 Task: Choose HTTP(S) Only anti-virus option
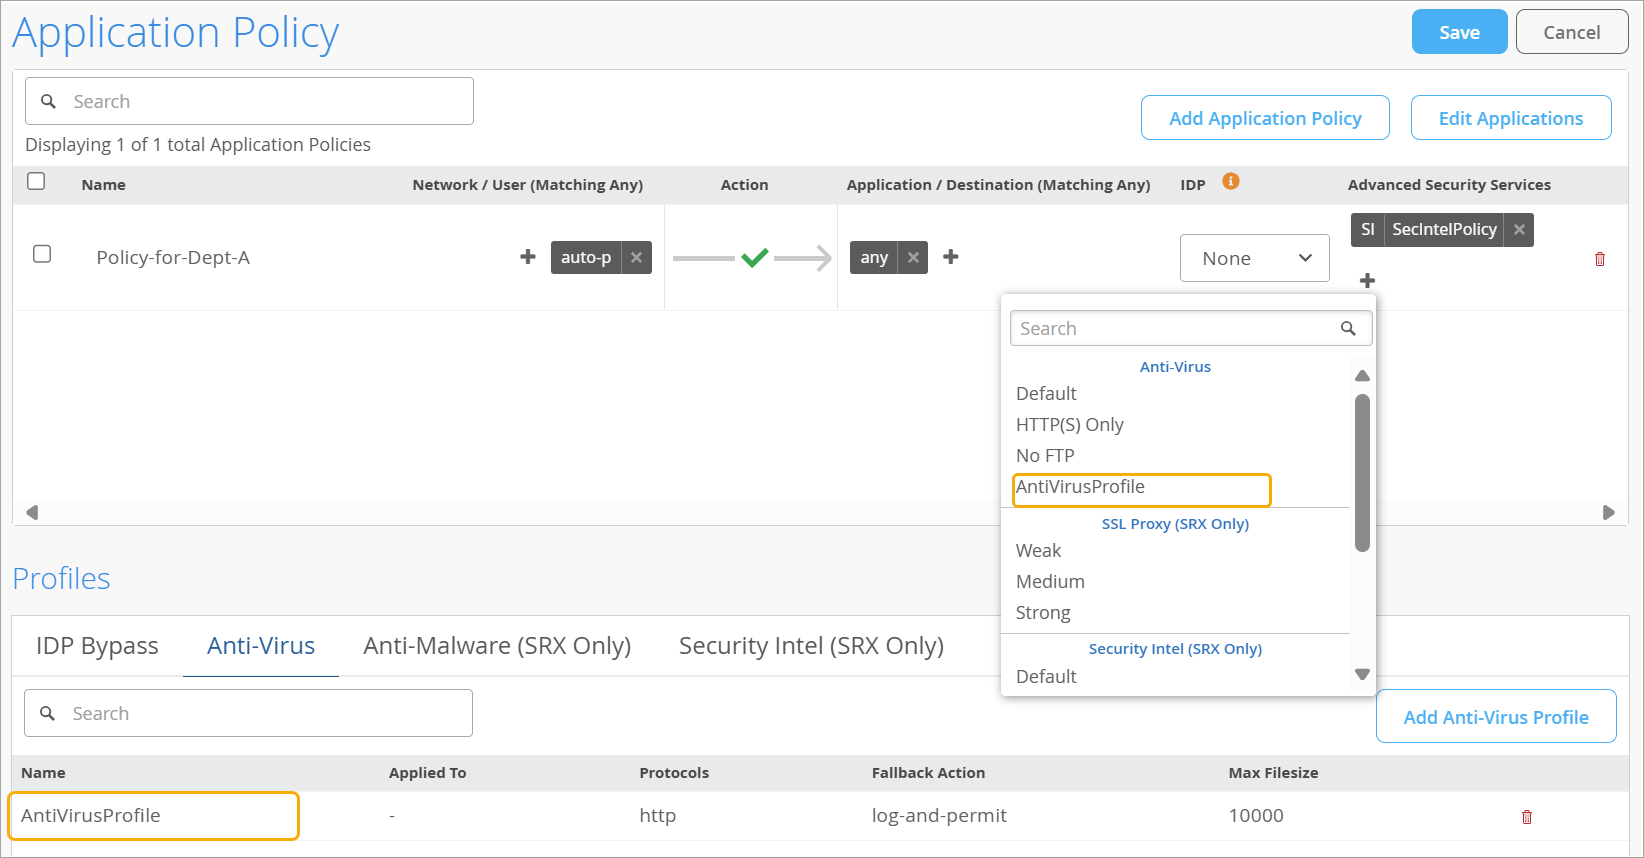(x=1070, y=425)
